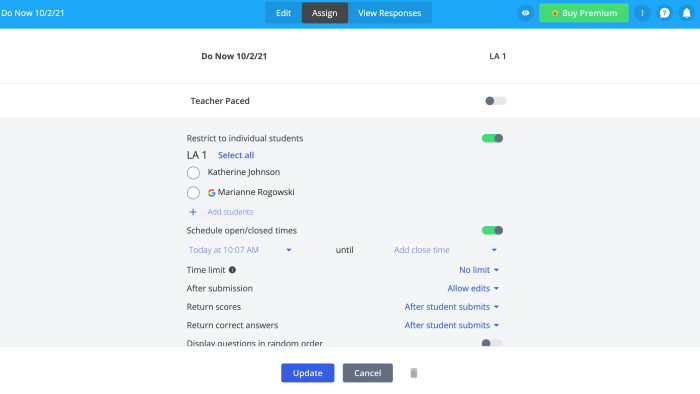700x394 pixels.
Task: Click the Marianne Rogowski name
Action: pyautogui.click(x=256, y=192)
